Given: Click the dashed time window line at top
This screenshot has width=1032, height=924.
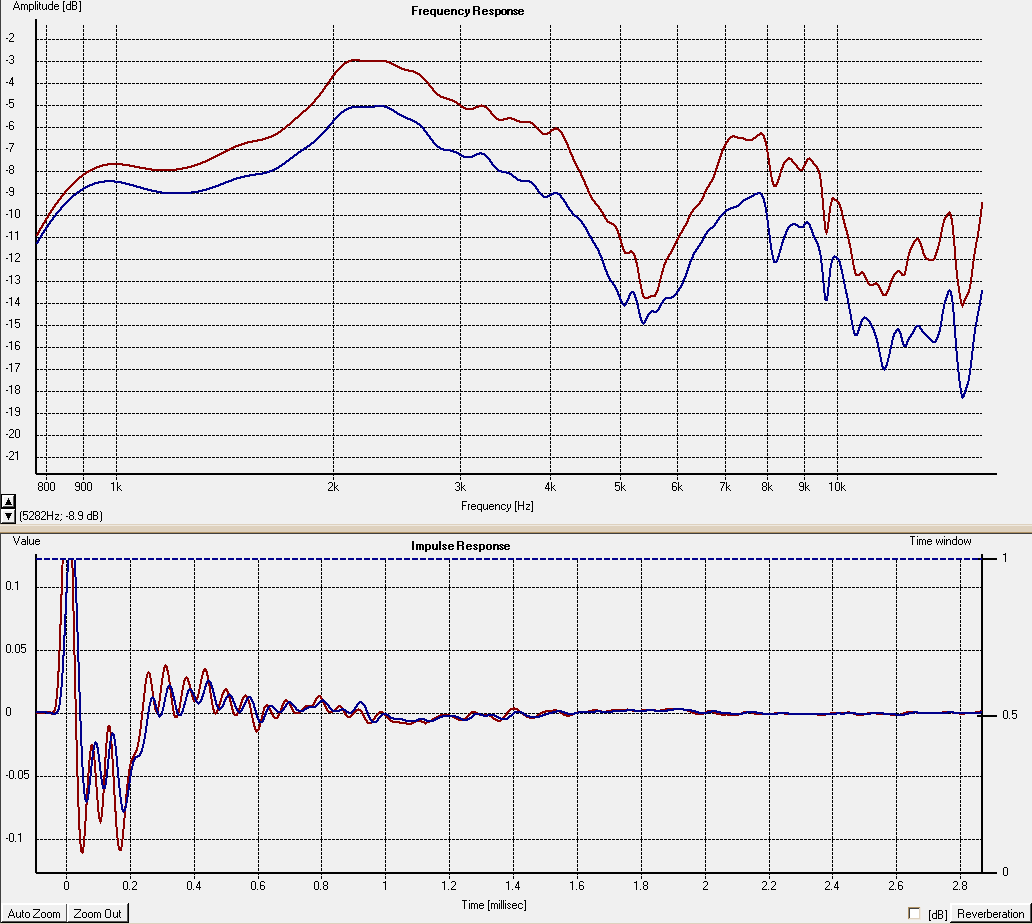Looking at the screenshot, I should 508,559.
